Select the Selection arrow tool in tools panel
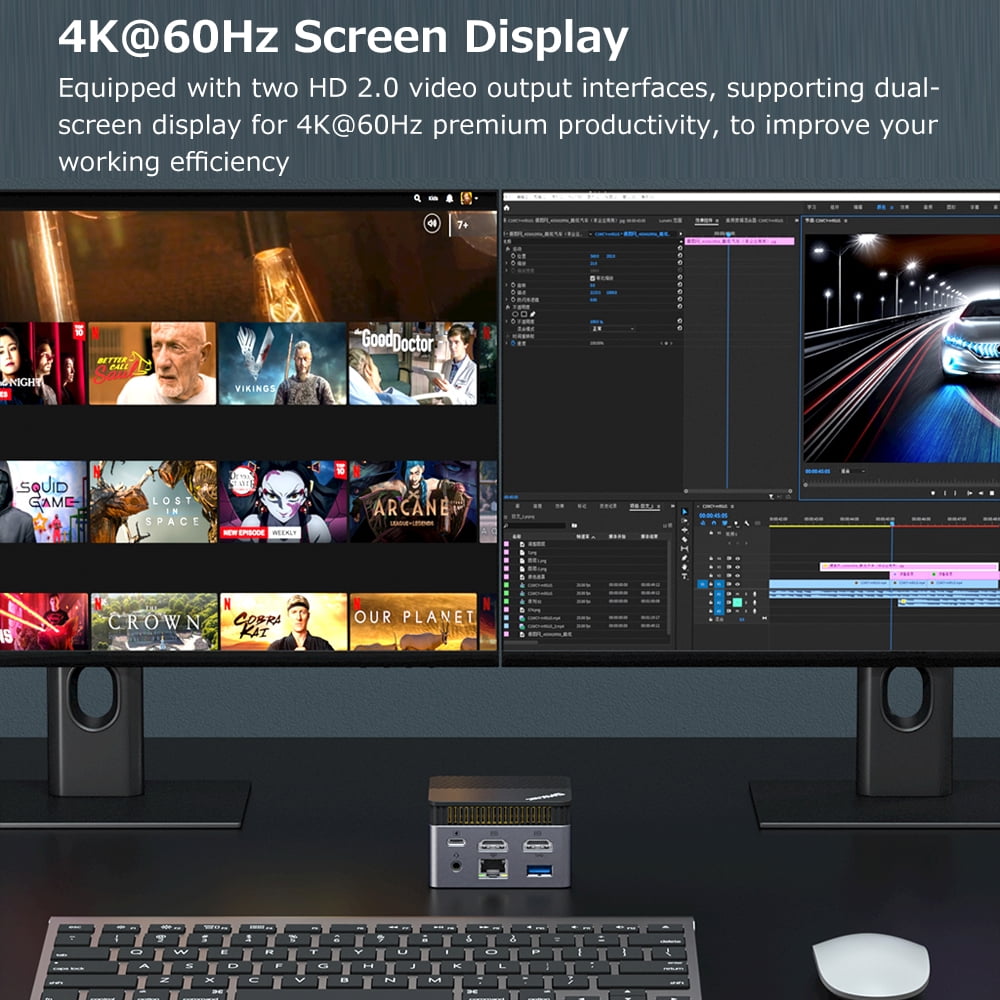 (684, 512)
